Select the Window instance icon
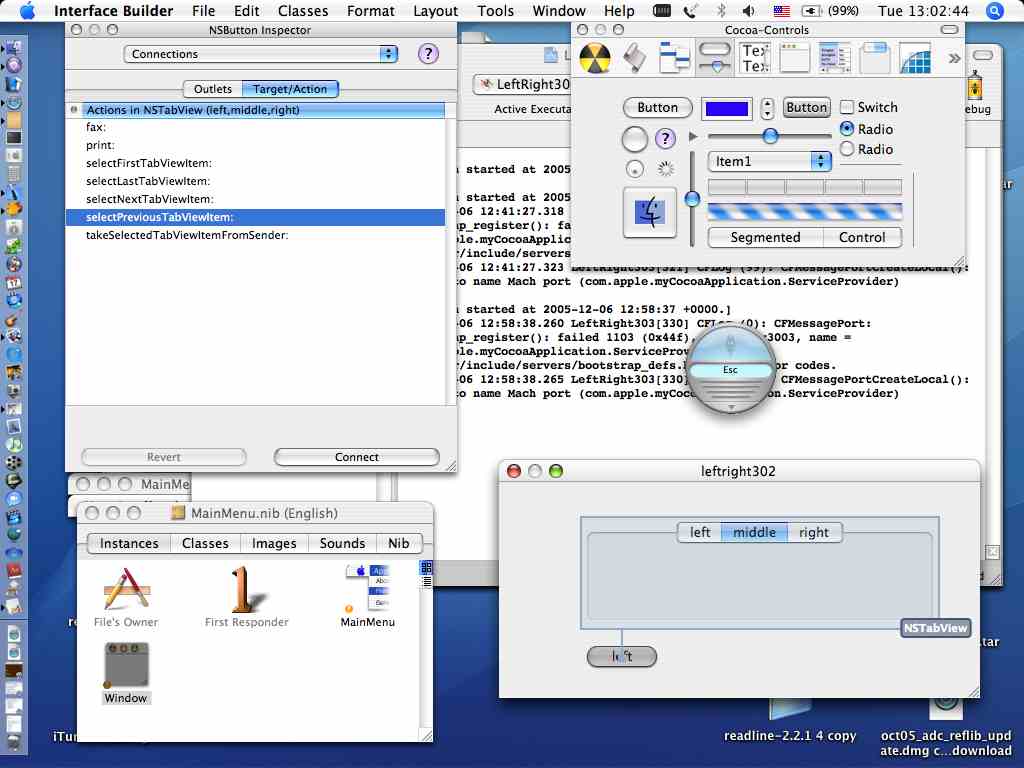This screenshot has height=768, width=1024. 126,673
